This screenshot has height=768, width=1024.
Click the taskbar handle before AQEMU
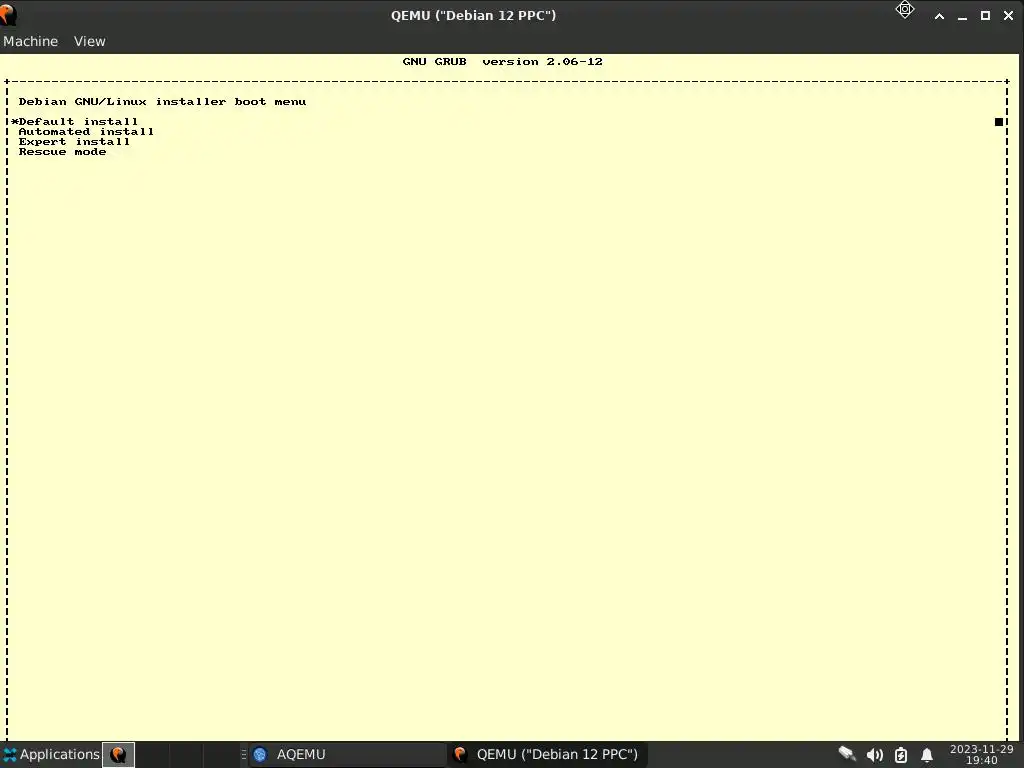click(244, 754)
